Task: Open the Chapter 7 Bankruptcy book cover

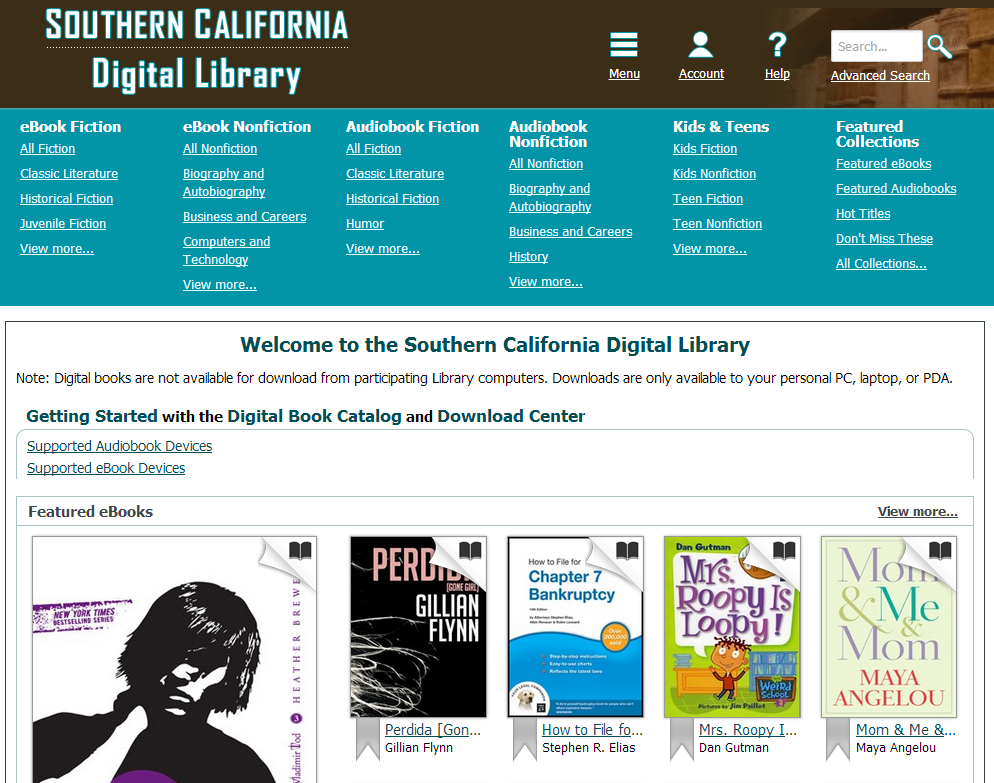Action: [x=576, y=627]
